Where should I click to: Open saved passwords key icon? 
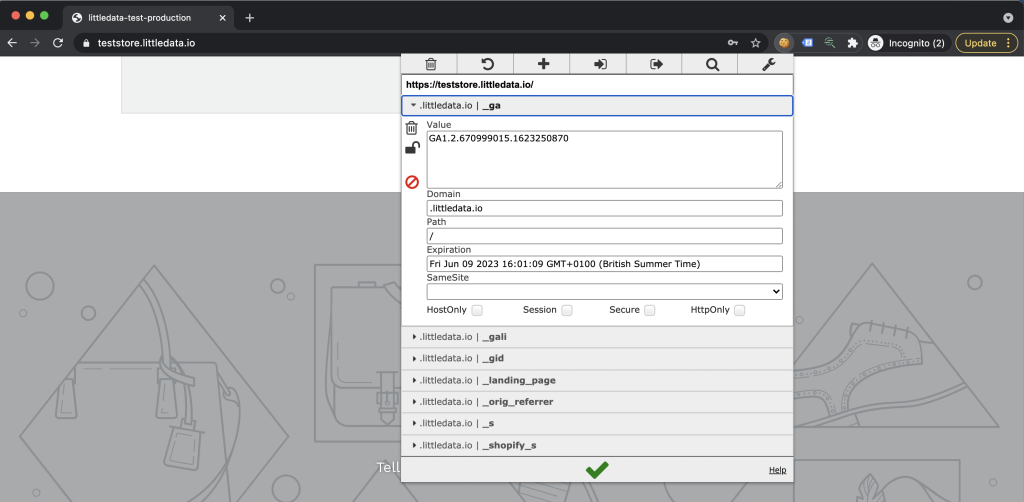click(733, 43)
